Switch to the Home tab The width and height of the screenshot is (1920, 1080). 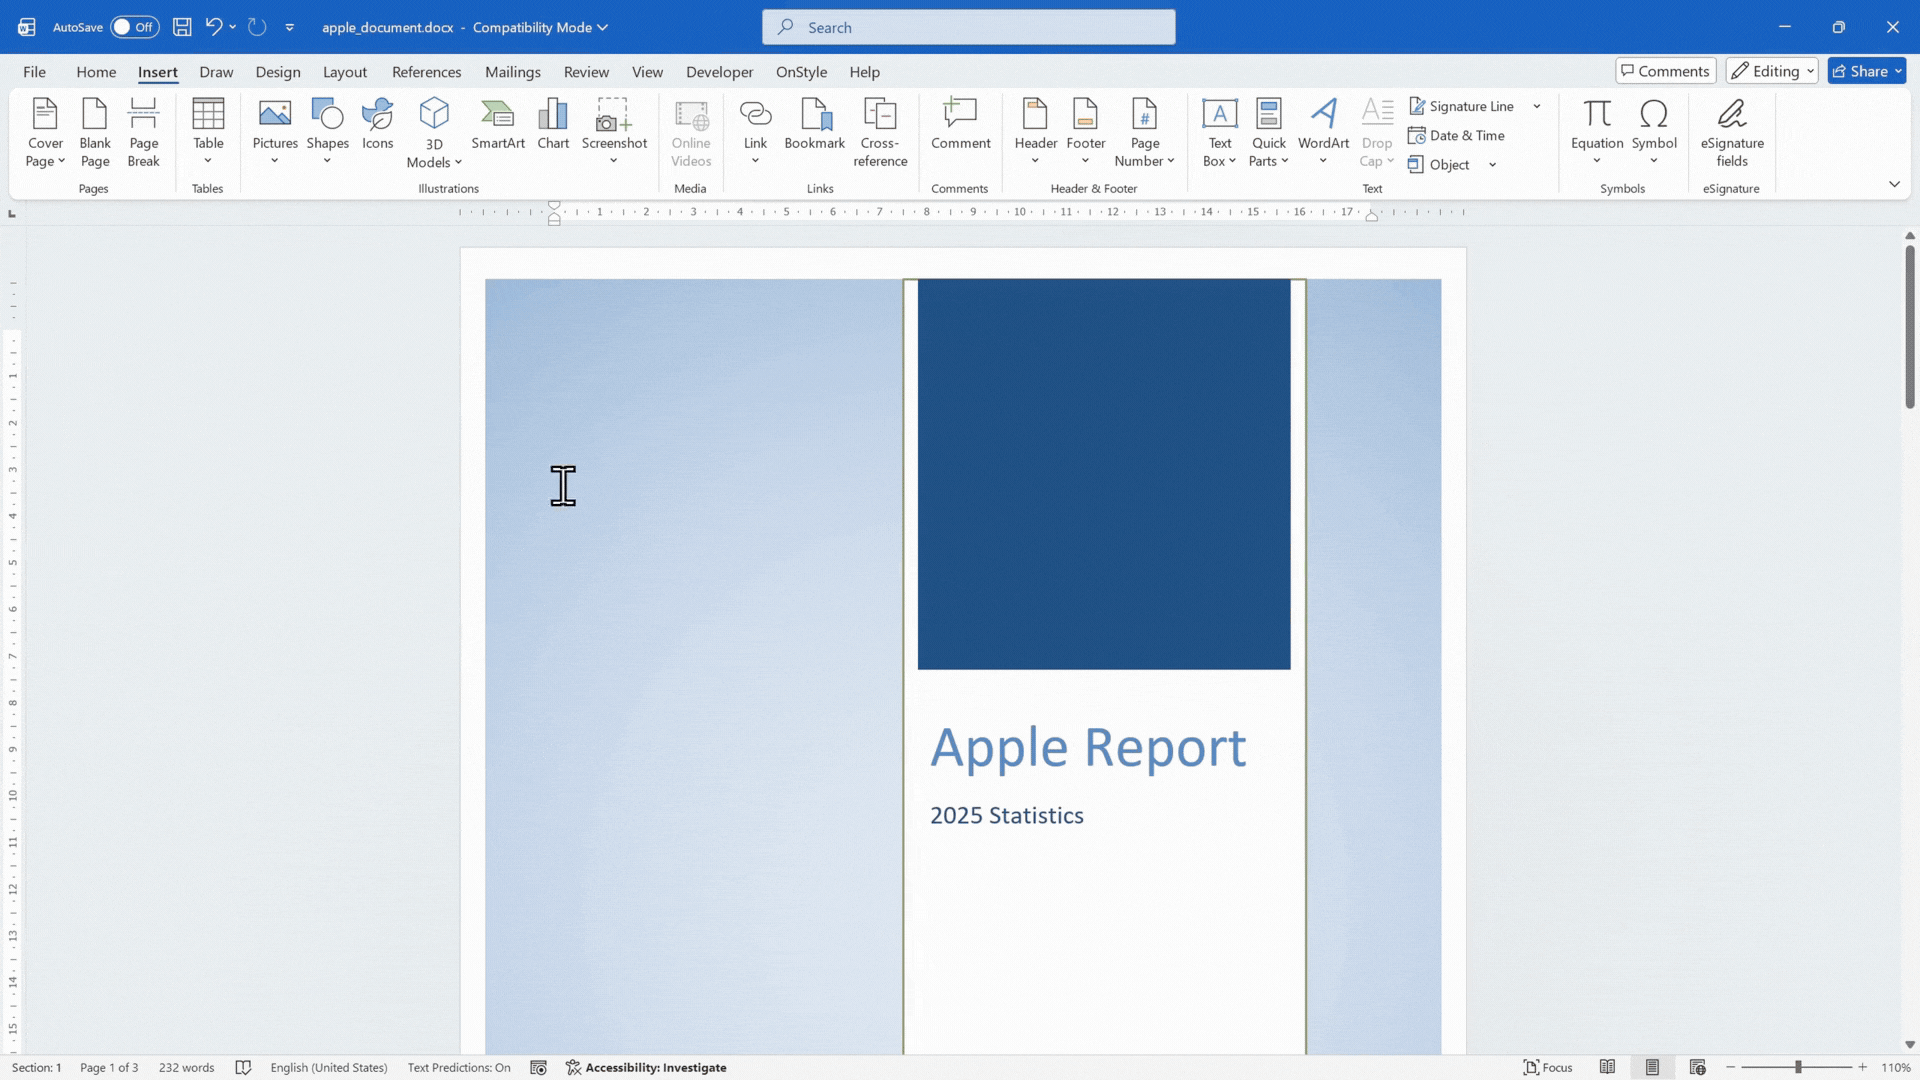pyautogui.click(x=96, y=72)
